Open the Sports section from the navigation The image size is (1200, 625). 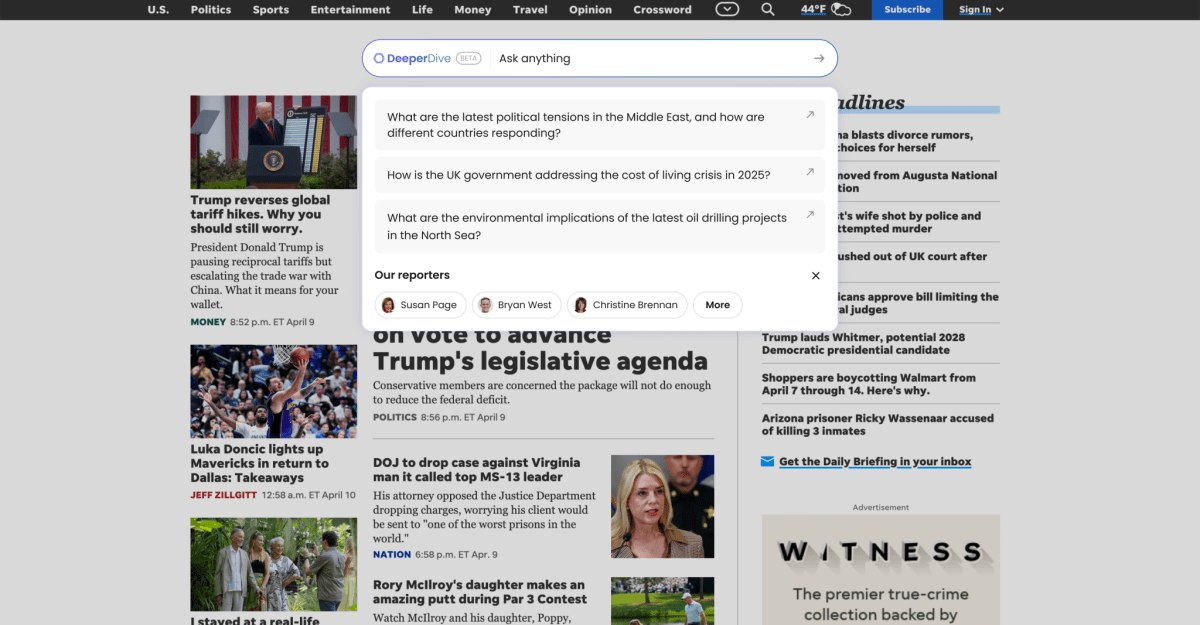click(270, 9)
